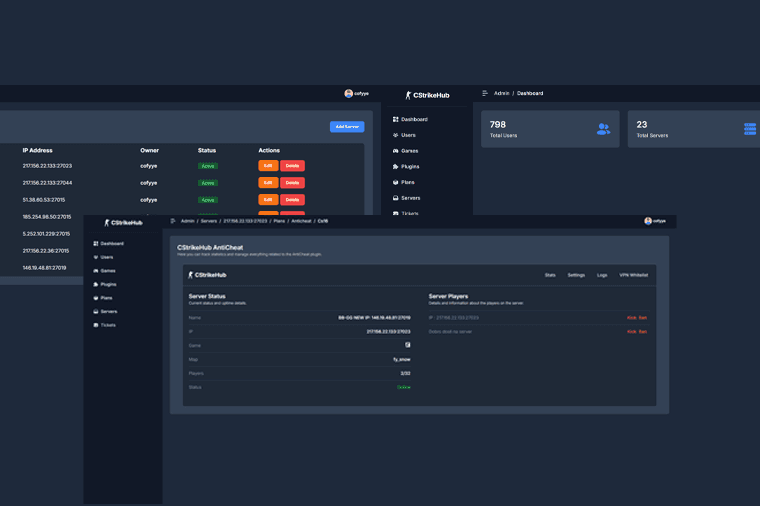Screen dimensions: 760x506
Task: Click Plans in the AntiCheat window breadcrumb
Action: pos(279,221)
